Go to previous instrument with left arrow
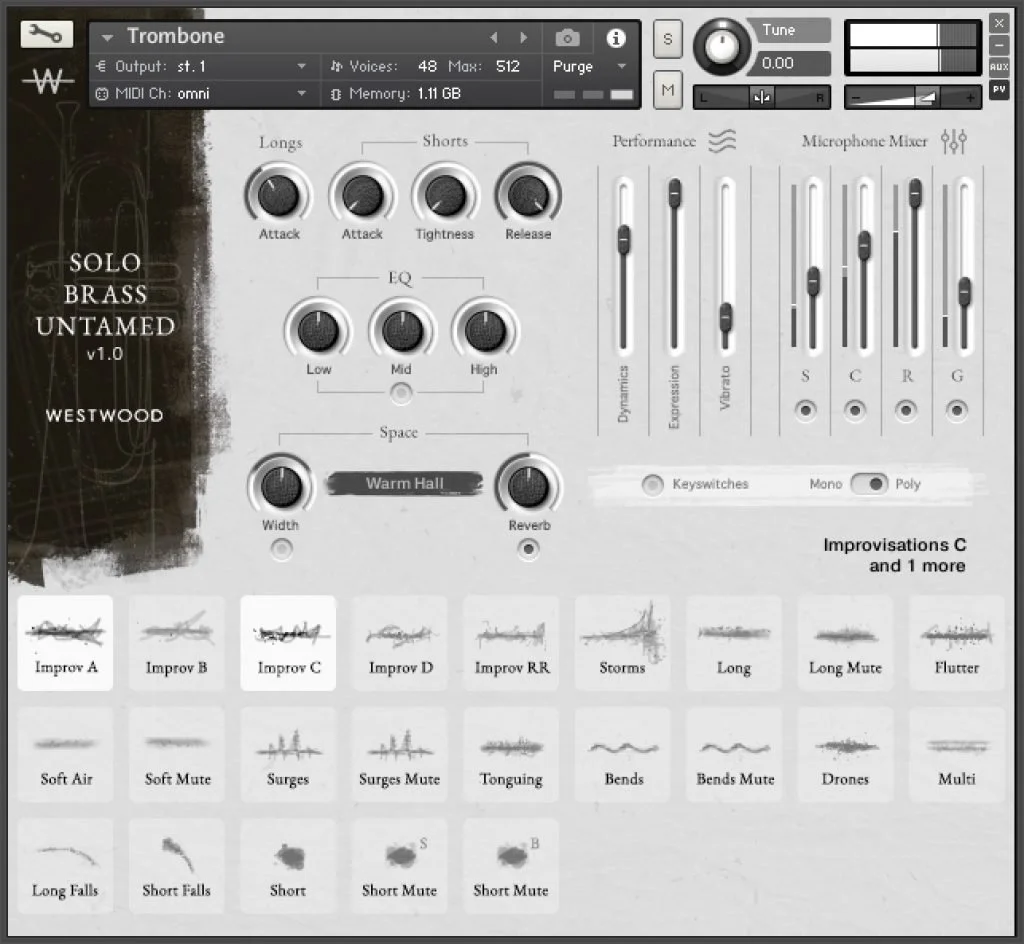 tap(494, 38)
